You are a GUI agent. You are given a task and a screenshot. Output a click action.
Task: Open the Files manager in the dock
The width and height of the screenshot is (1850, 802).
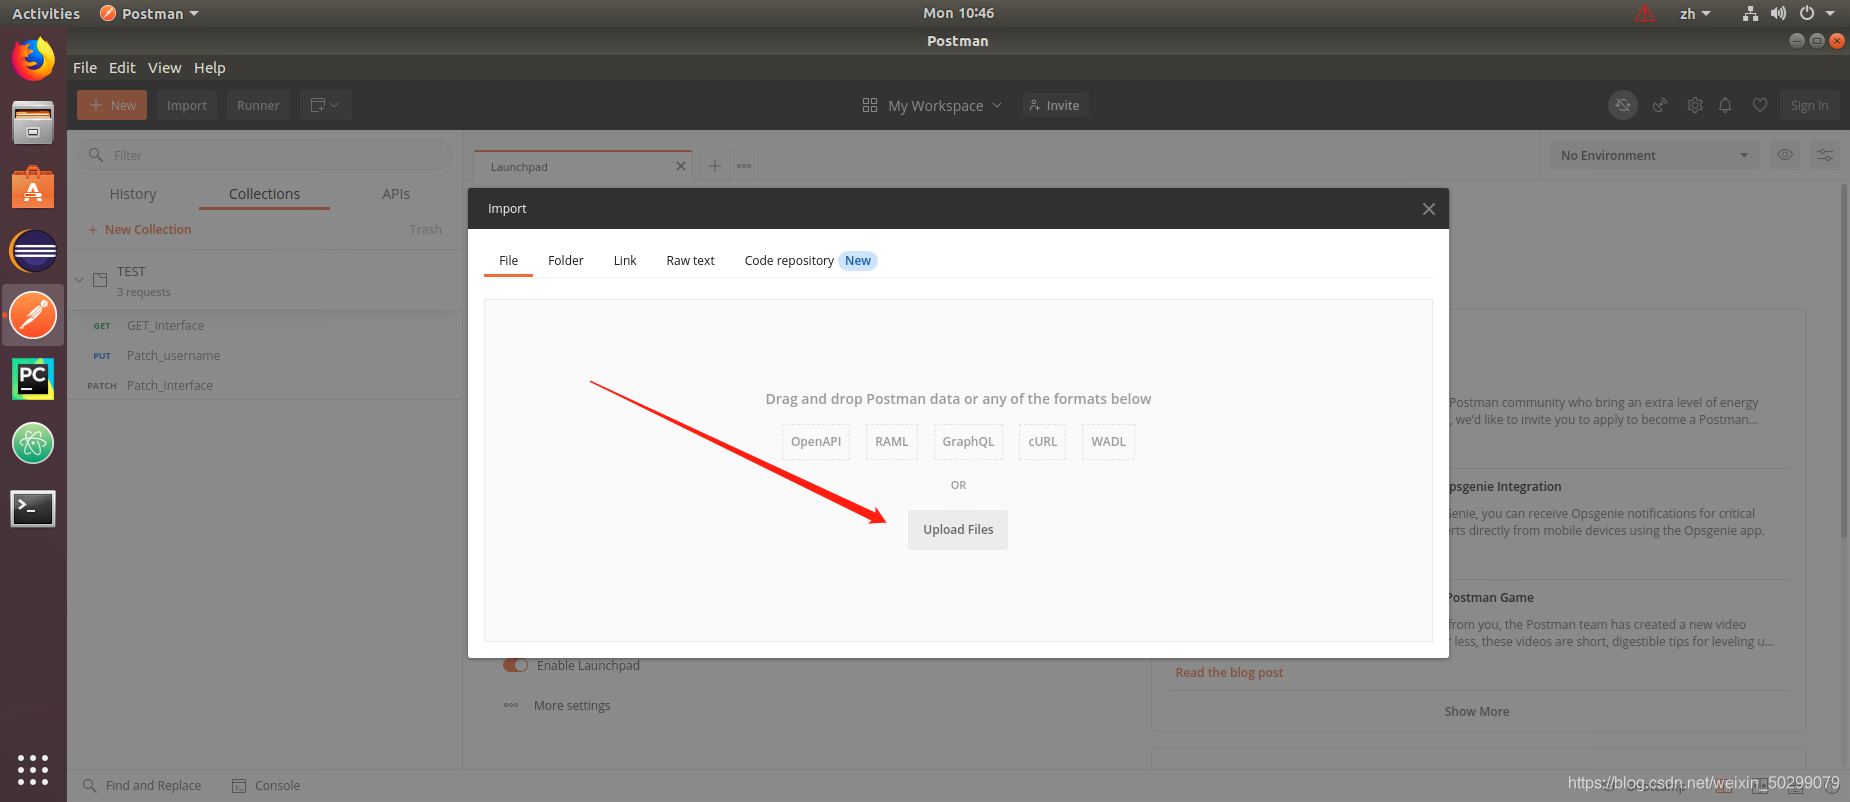pos(33,123)
